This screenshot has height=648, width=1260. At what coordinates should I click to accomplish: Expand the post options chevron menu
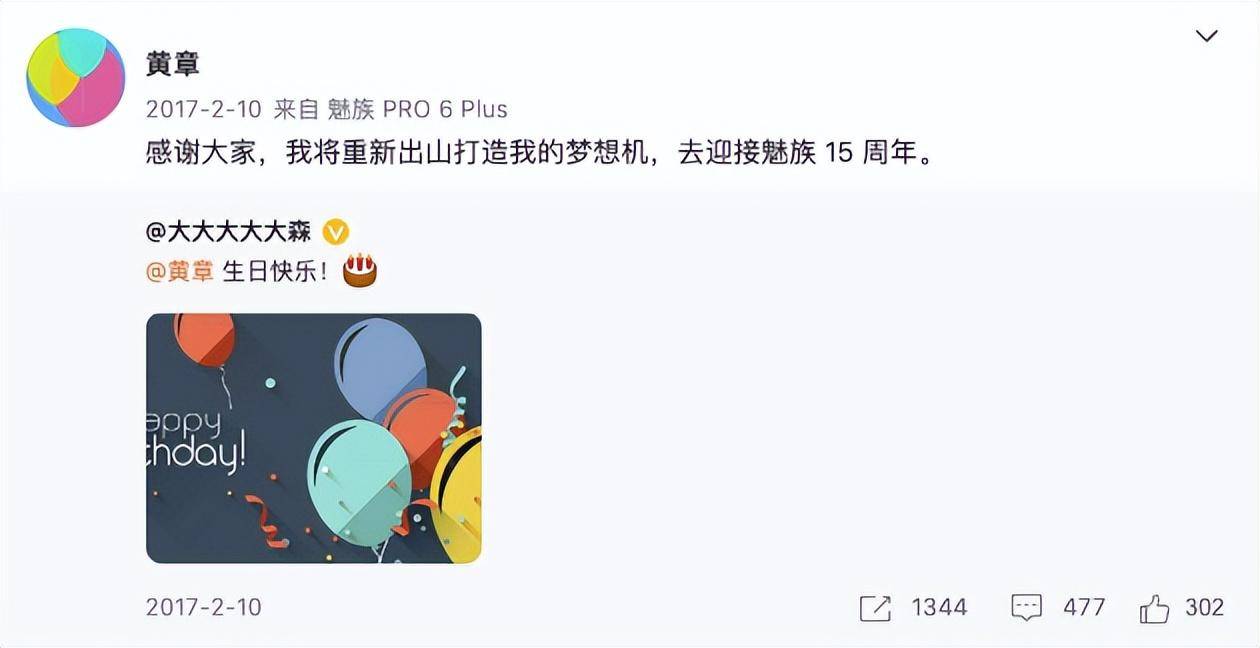pyautogui.click(x=1207, y=36)
